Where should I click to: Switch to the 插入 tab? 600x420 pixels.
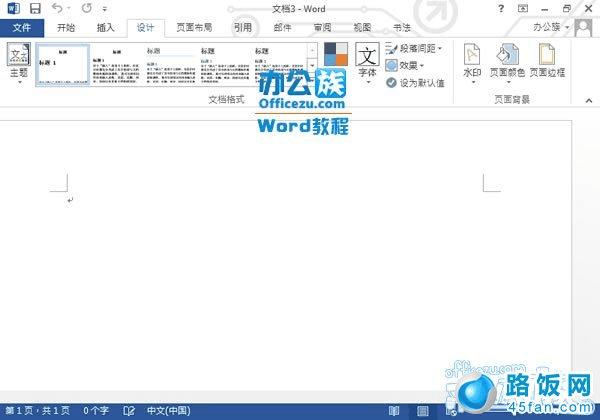coord(106,28)
